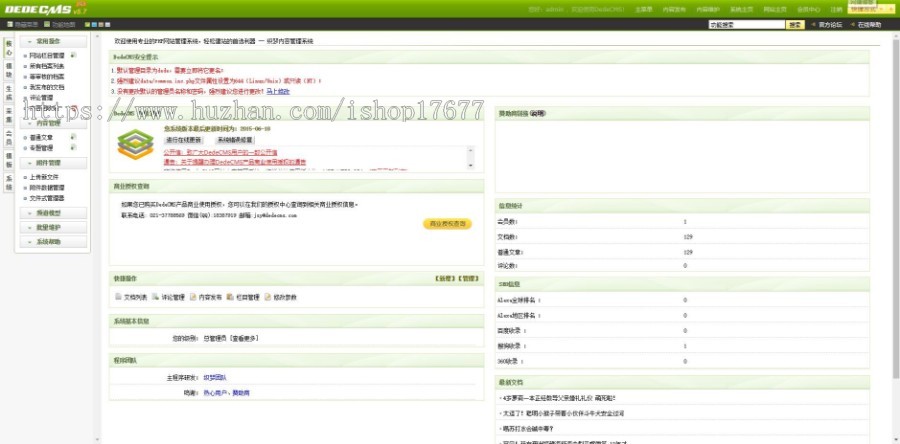Click the 评论管理 quick action icon

tap(156, 297)
